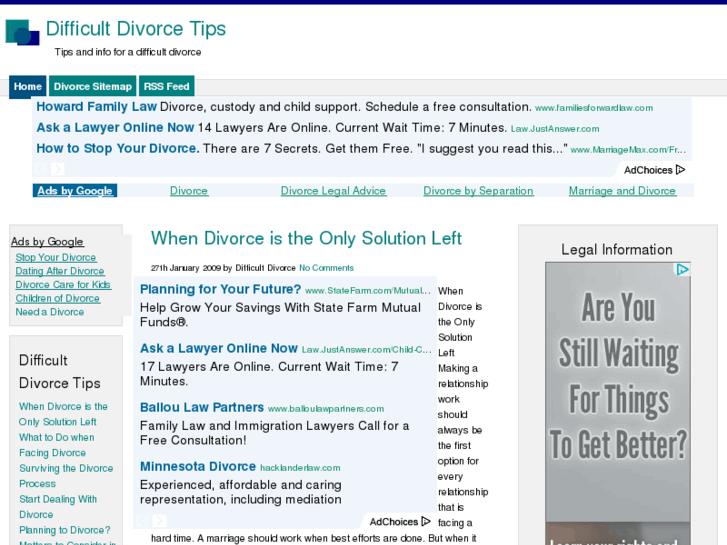Screen dimensions: 727x545
Task: Click the Dating After Divorce sidebar link
Action: [x=60, y=271]
